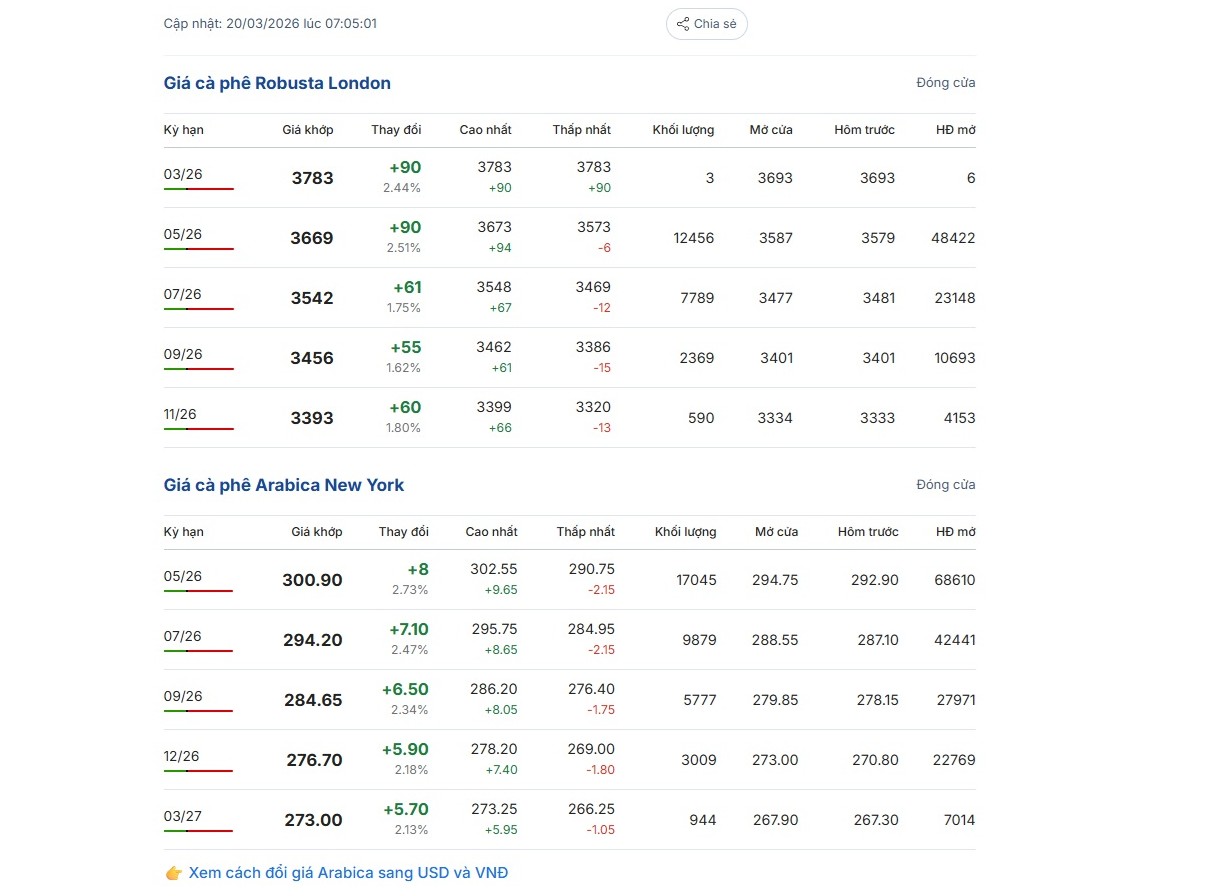Click HĐ mở column header in Arabica table
Image resolution: width=1224 pixels, height=896 pixels.
coord(955,532)
